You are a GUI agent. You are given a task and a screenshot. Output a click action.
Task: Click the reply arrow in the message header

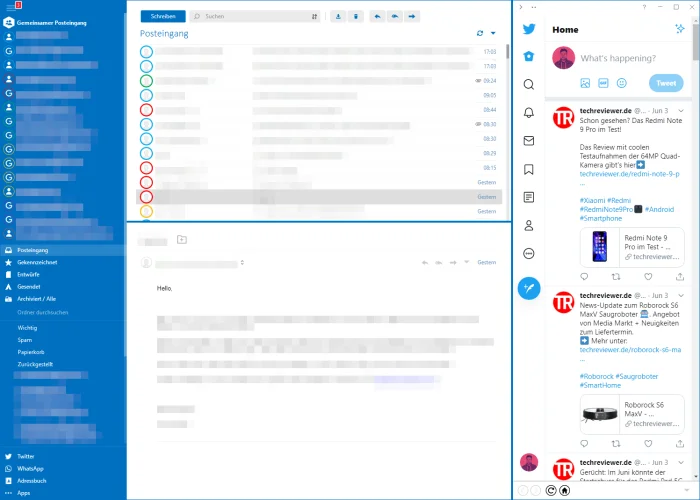click(425, 262)
